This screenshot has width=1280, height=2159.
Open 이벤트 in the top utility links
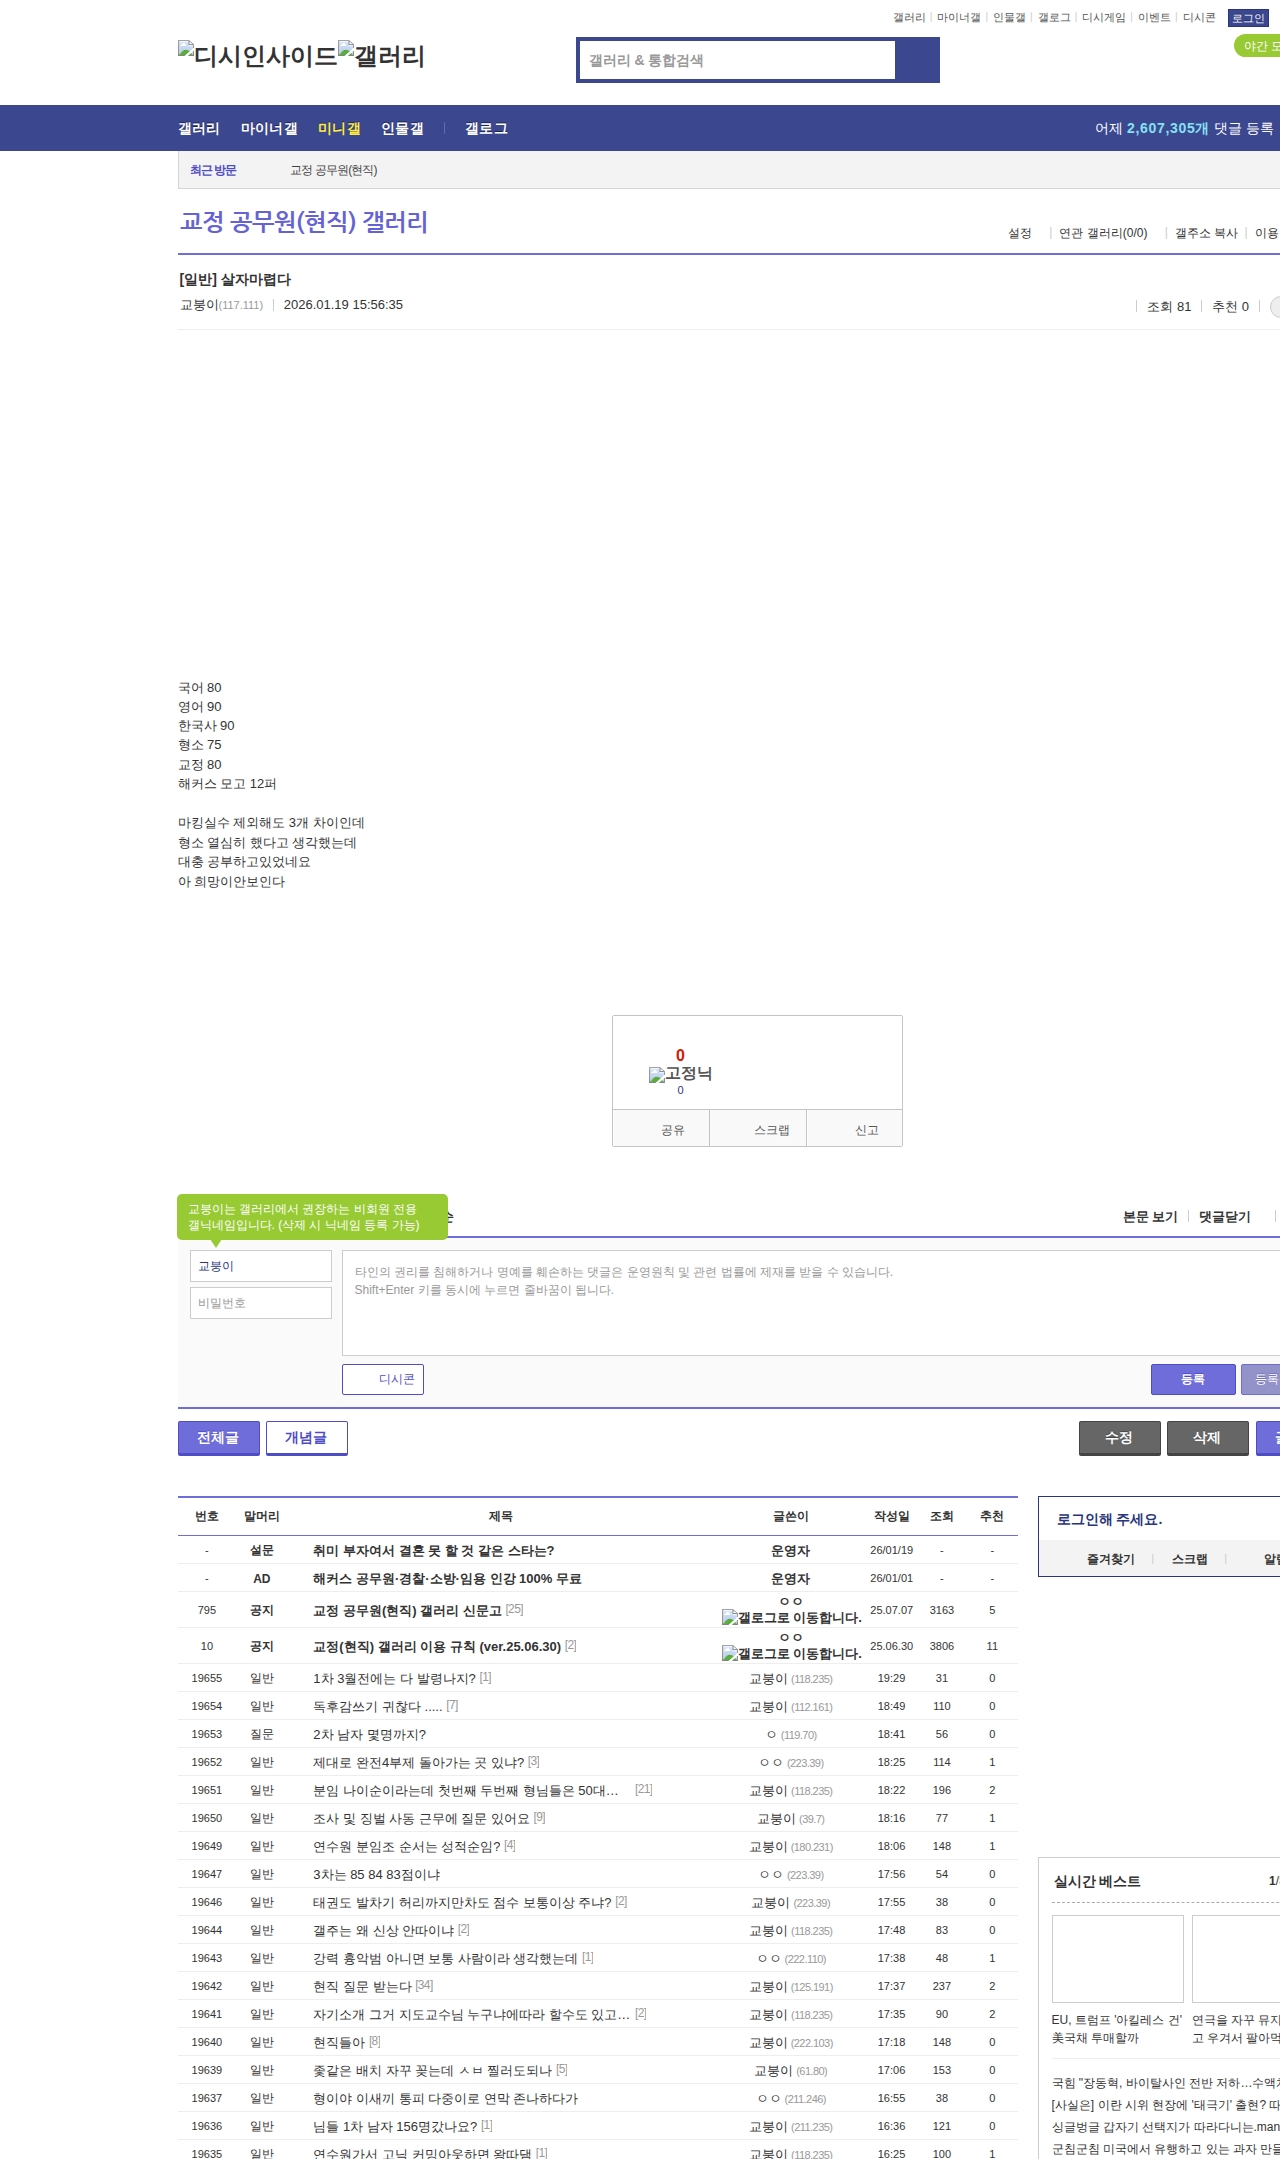[x=1154, y=18]
